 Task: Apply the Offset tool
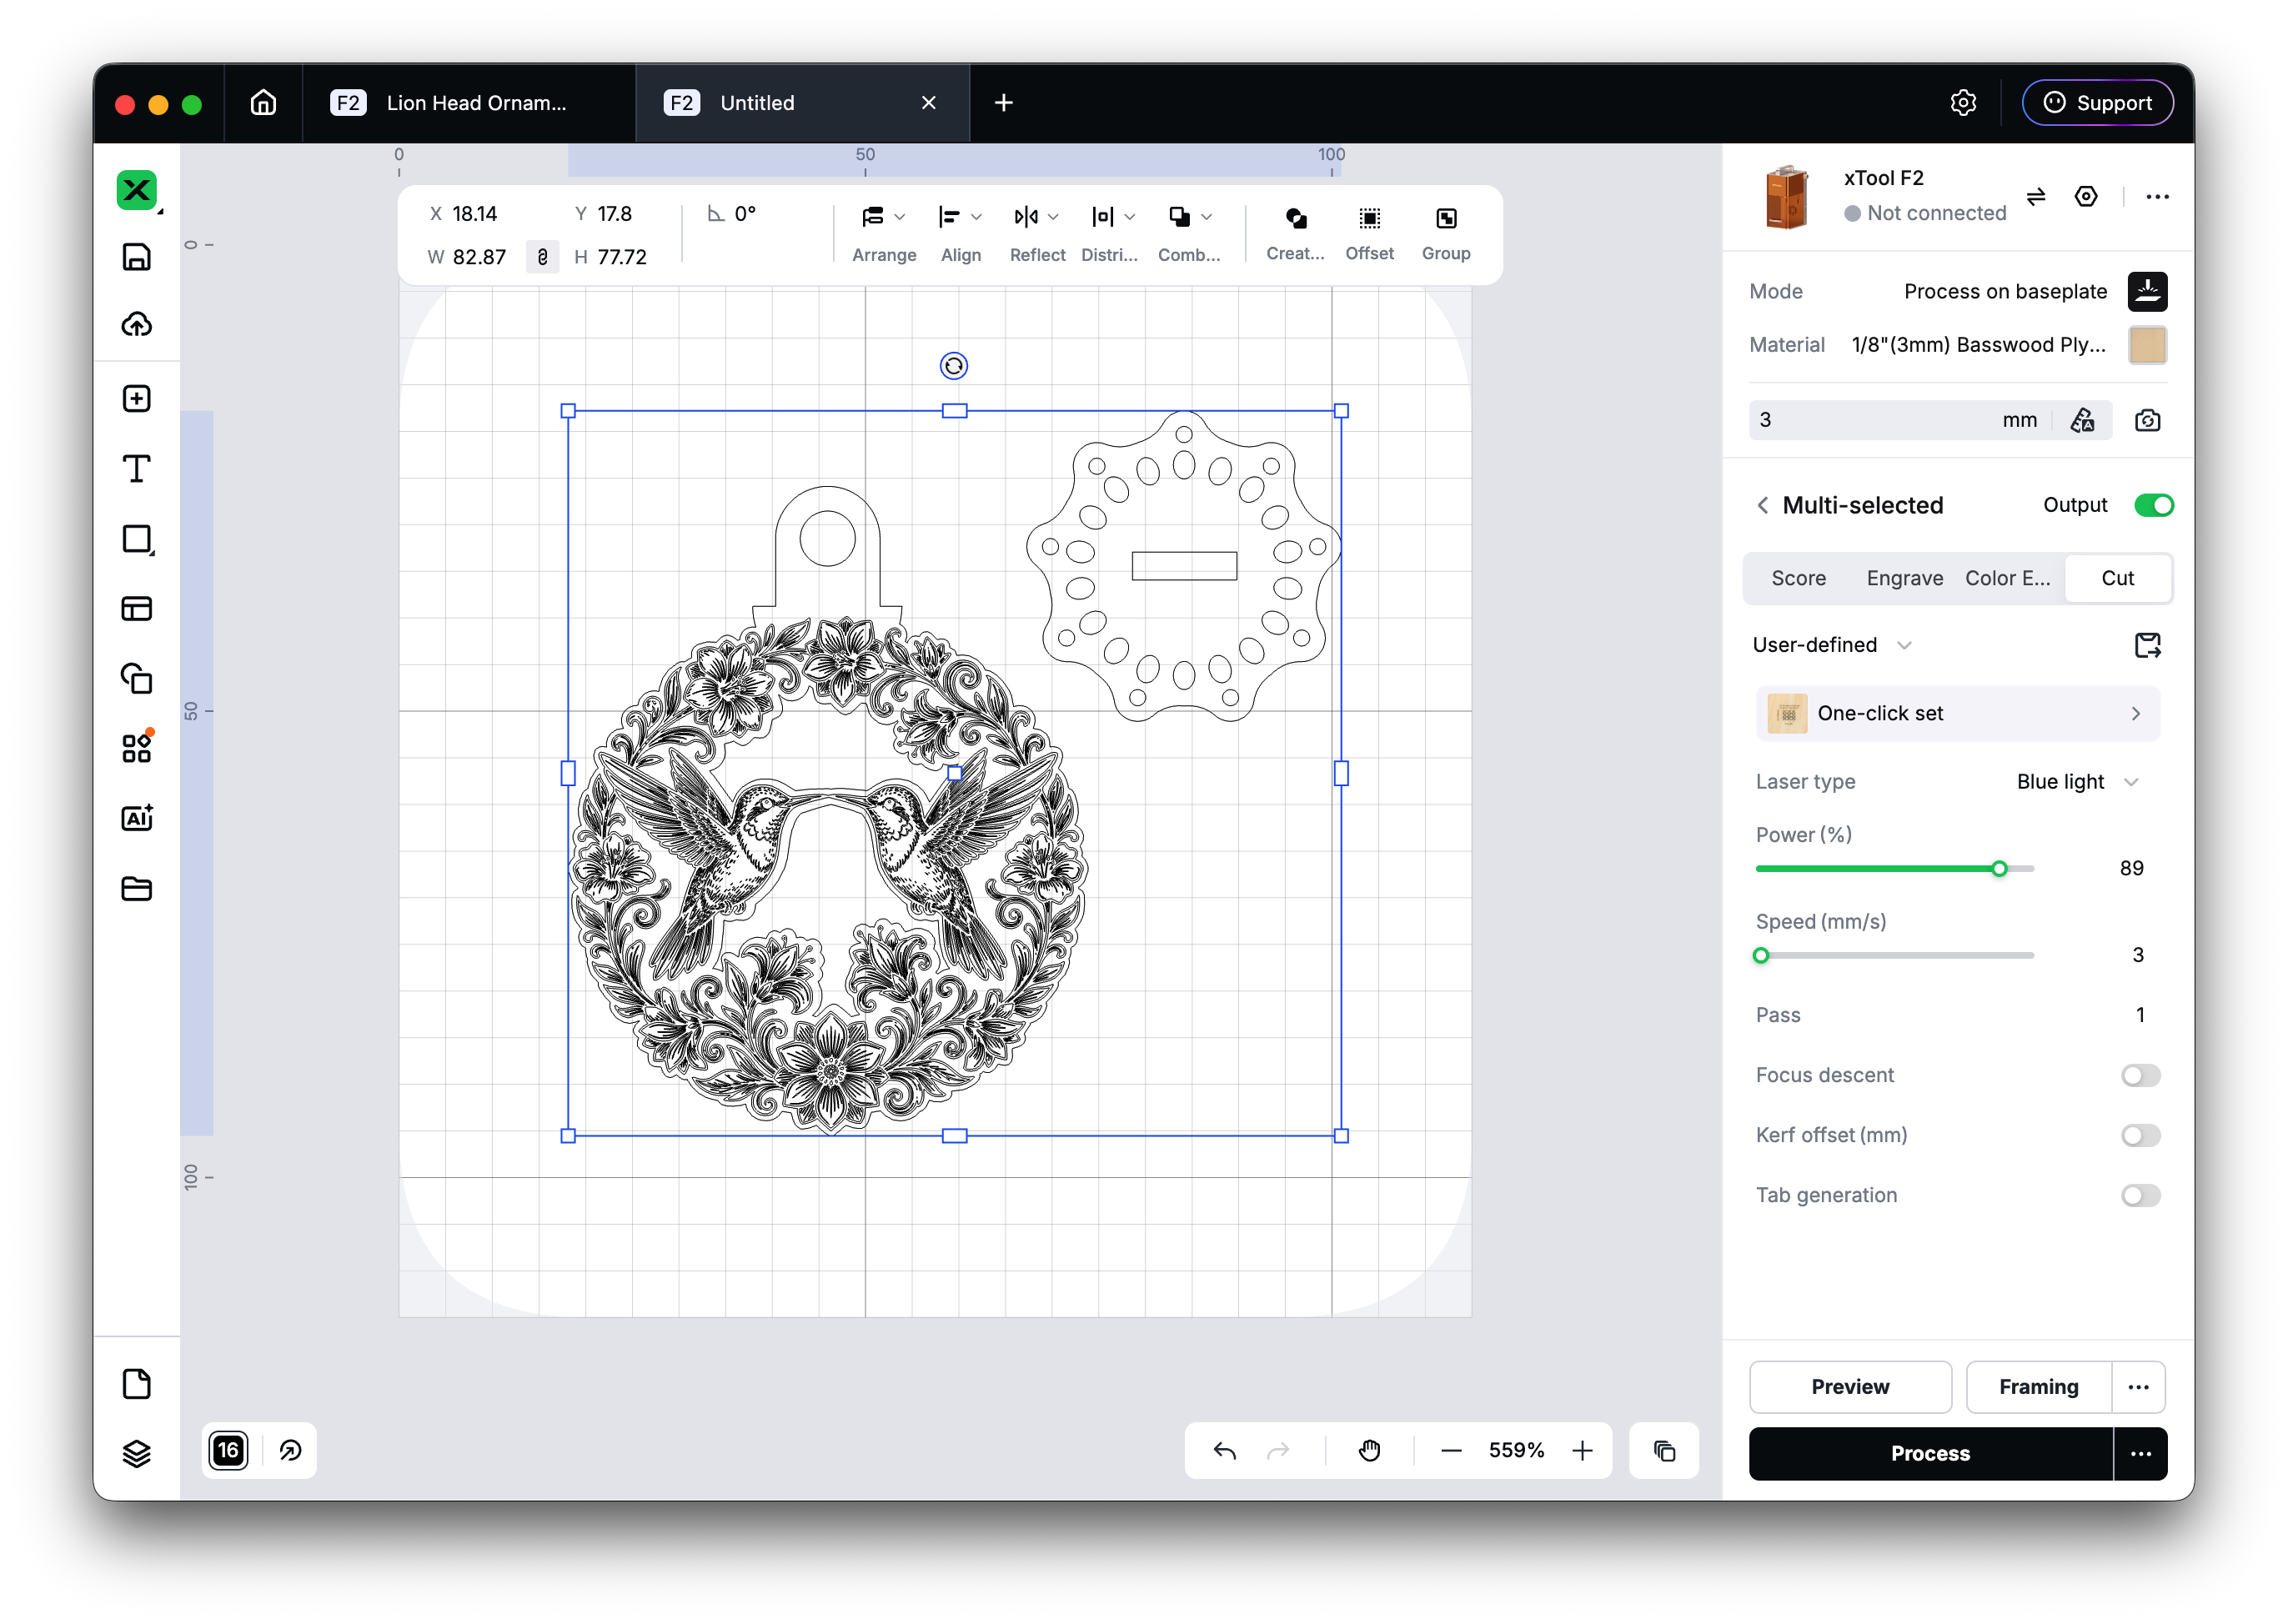click(1370, 234)
